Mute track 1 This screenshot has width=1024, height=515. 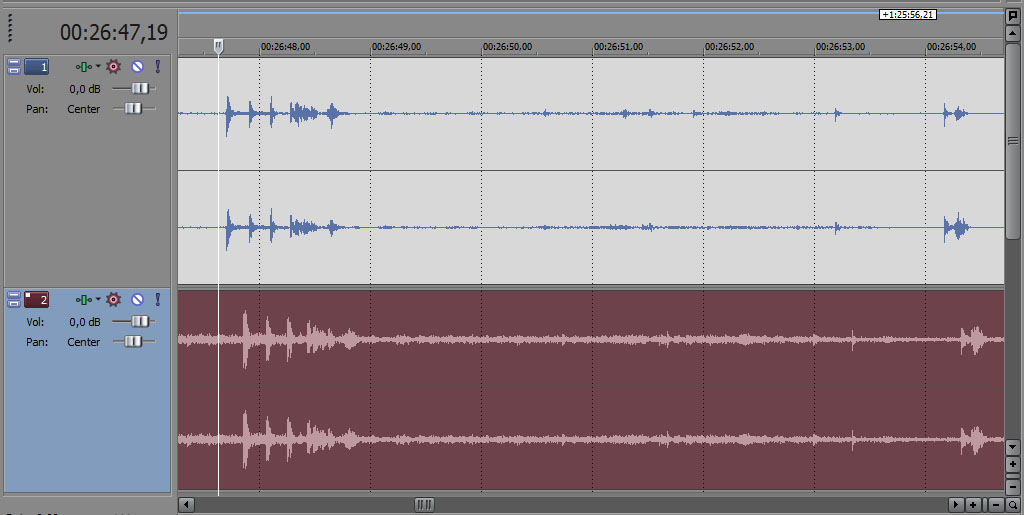coord(137,67)
